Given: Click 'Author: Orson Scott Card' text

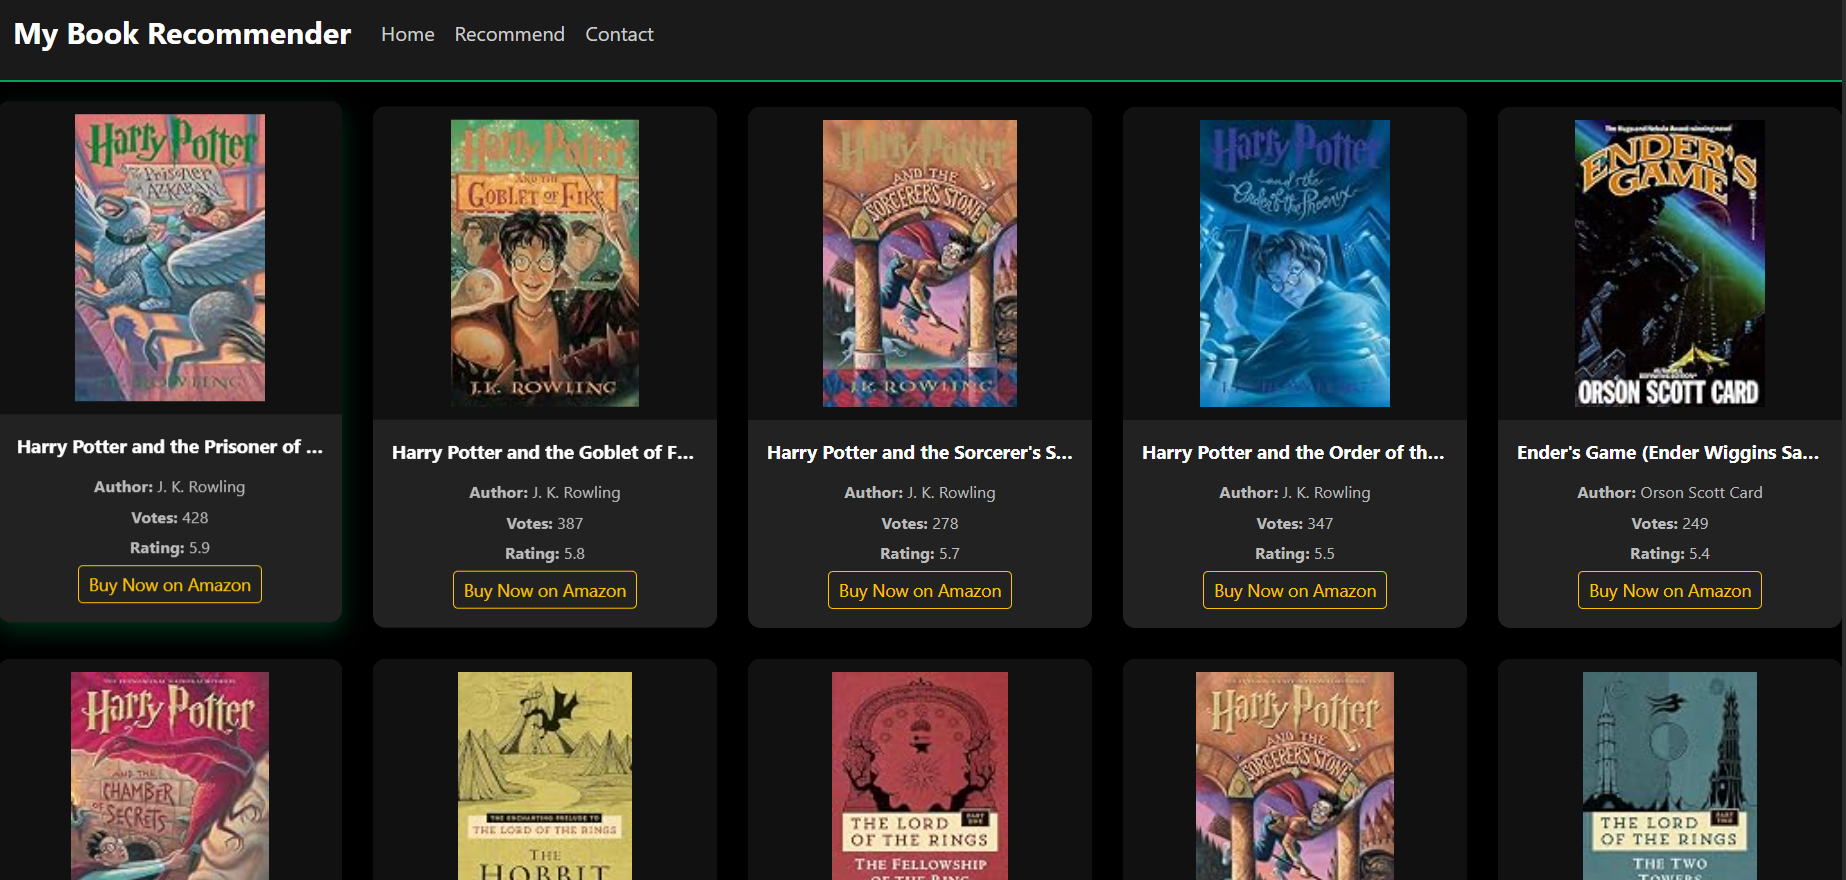Looking at the screenshot, I should (x=1670, y=492).
